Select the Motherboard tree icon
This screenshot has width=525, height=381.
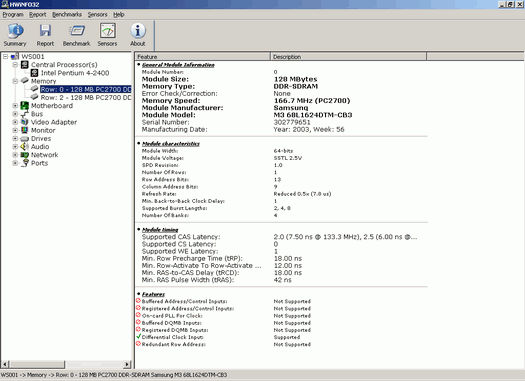coord(24,106)
